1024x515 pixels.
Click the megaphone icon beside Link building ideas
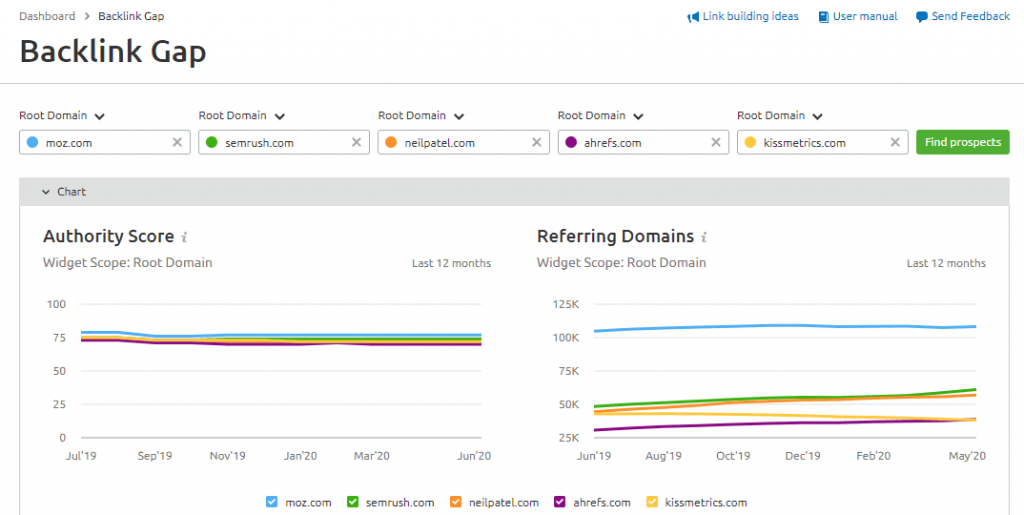pyautogui.click(x=693, y=17)
